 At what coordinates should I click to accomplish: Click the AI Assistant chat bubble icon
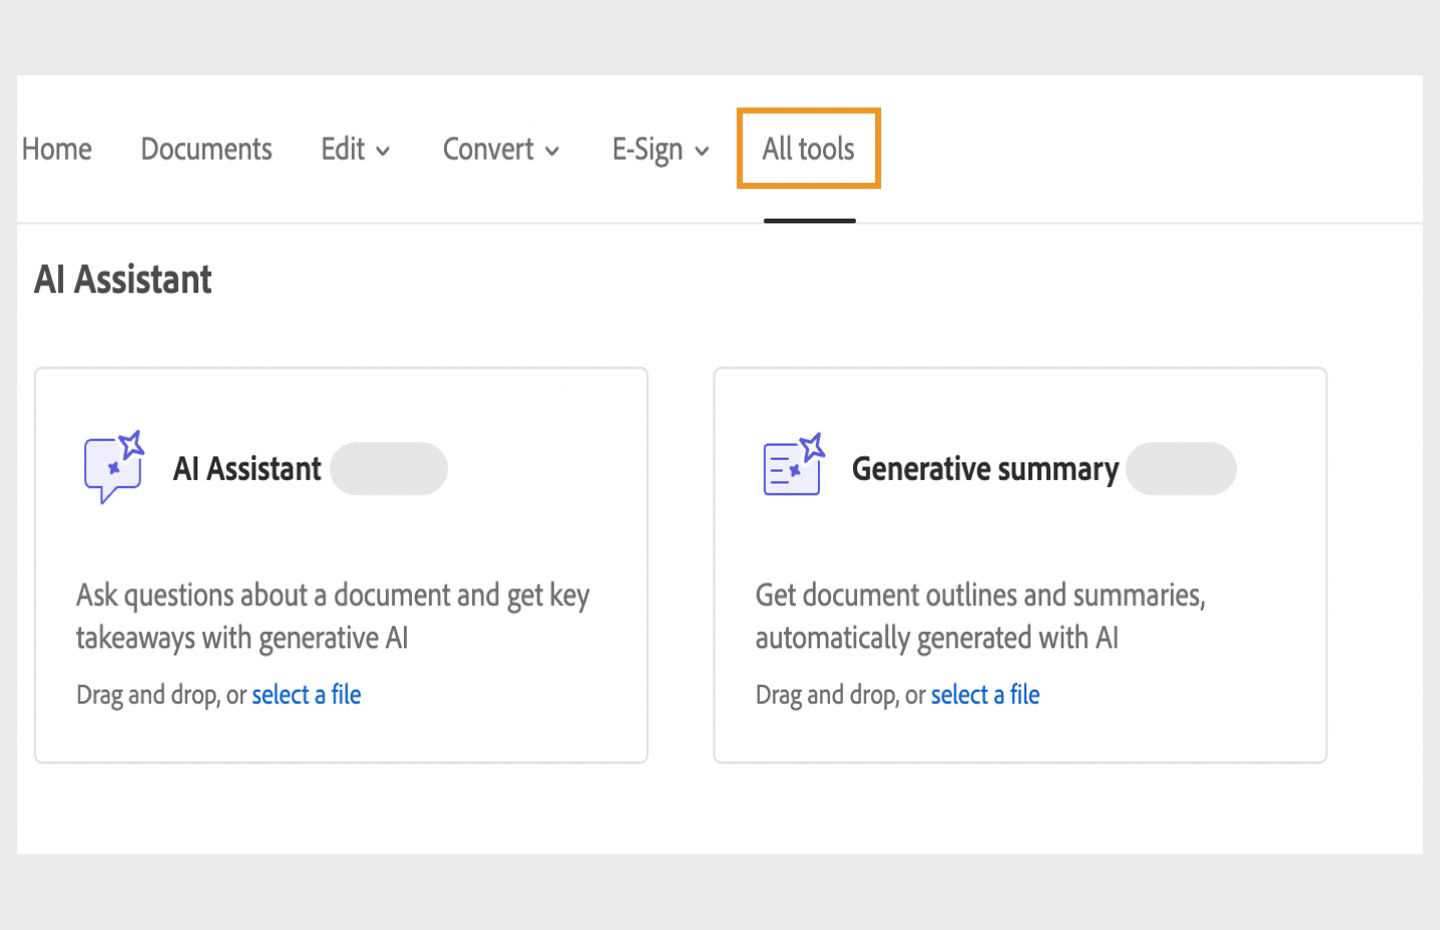point(113,467)
